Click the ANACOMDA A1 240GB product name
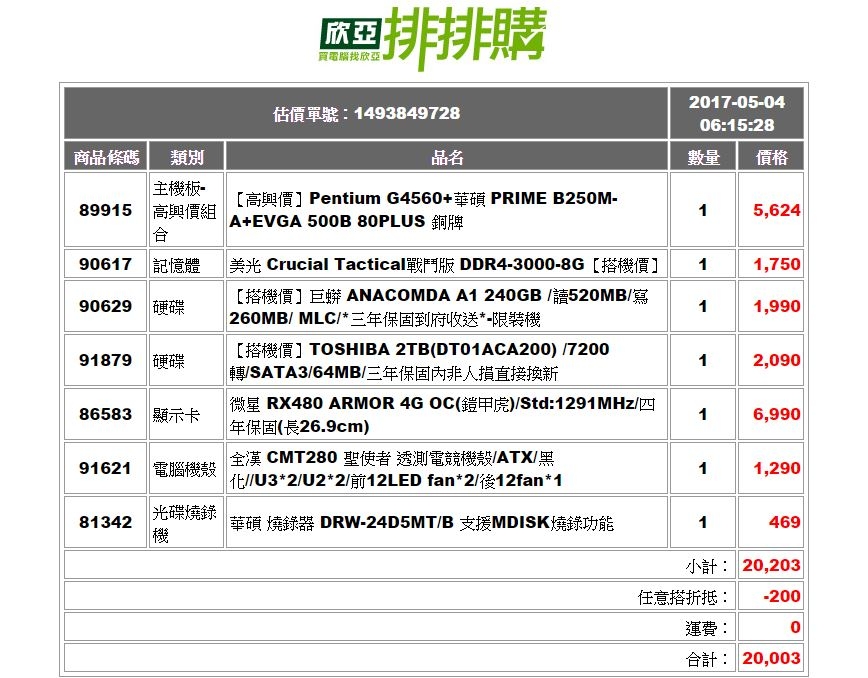The width and height of the screenshot is (868, 678). click(439, 307)
